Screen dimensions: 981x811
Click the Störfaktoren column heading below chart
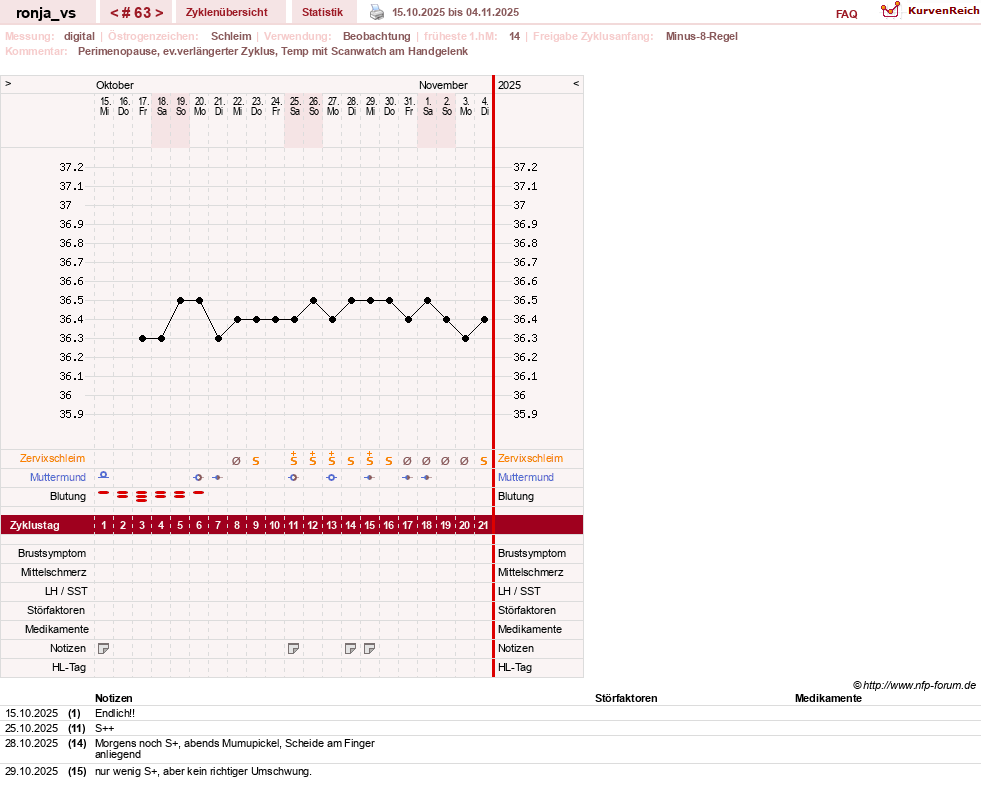[x=626, y=698]
